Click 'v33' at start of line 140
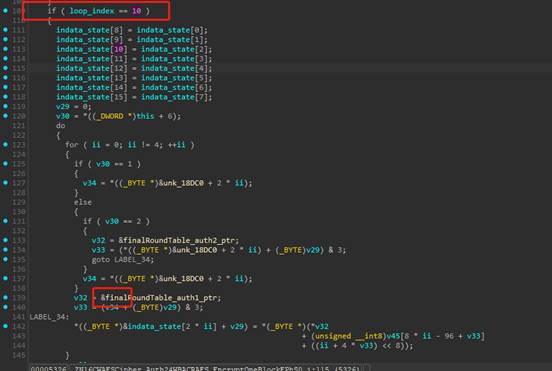 pyautogui.click(x=81, y=307)
